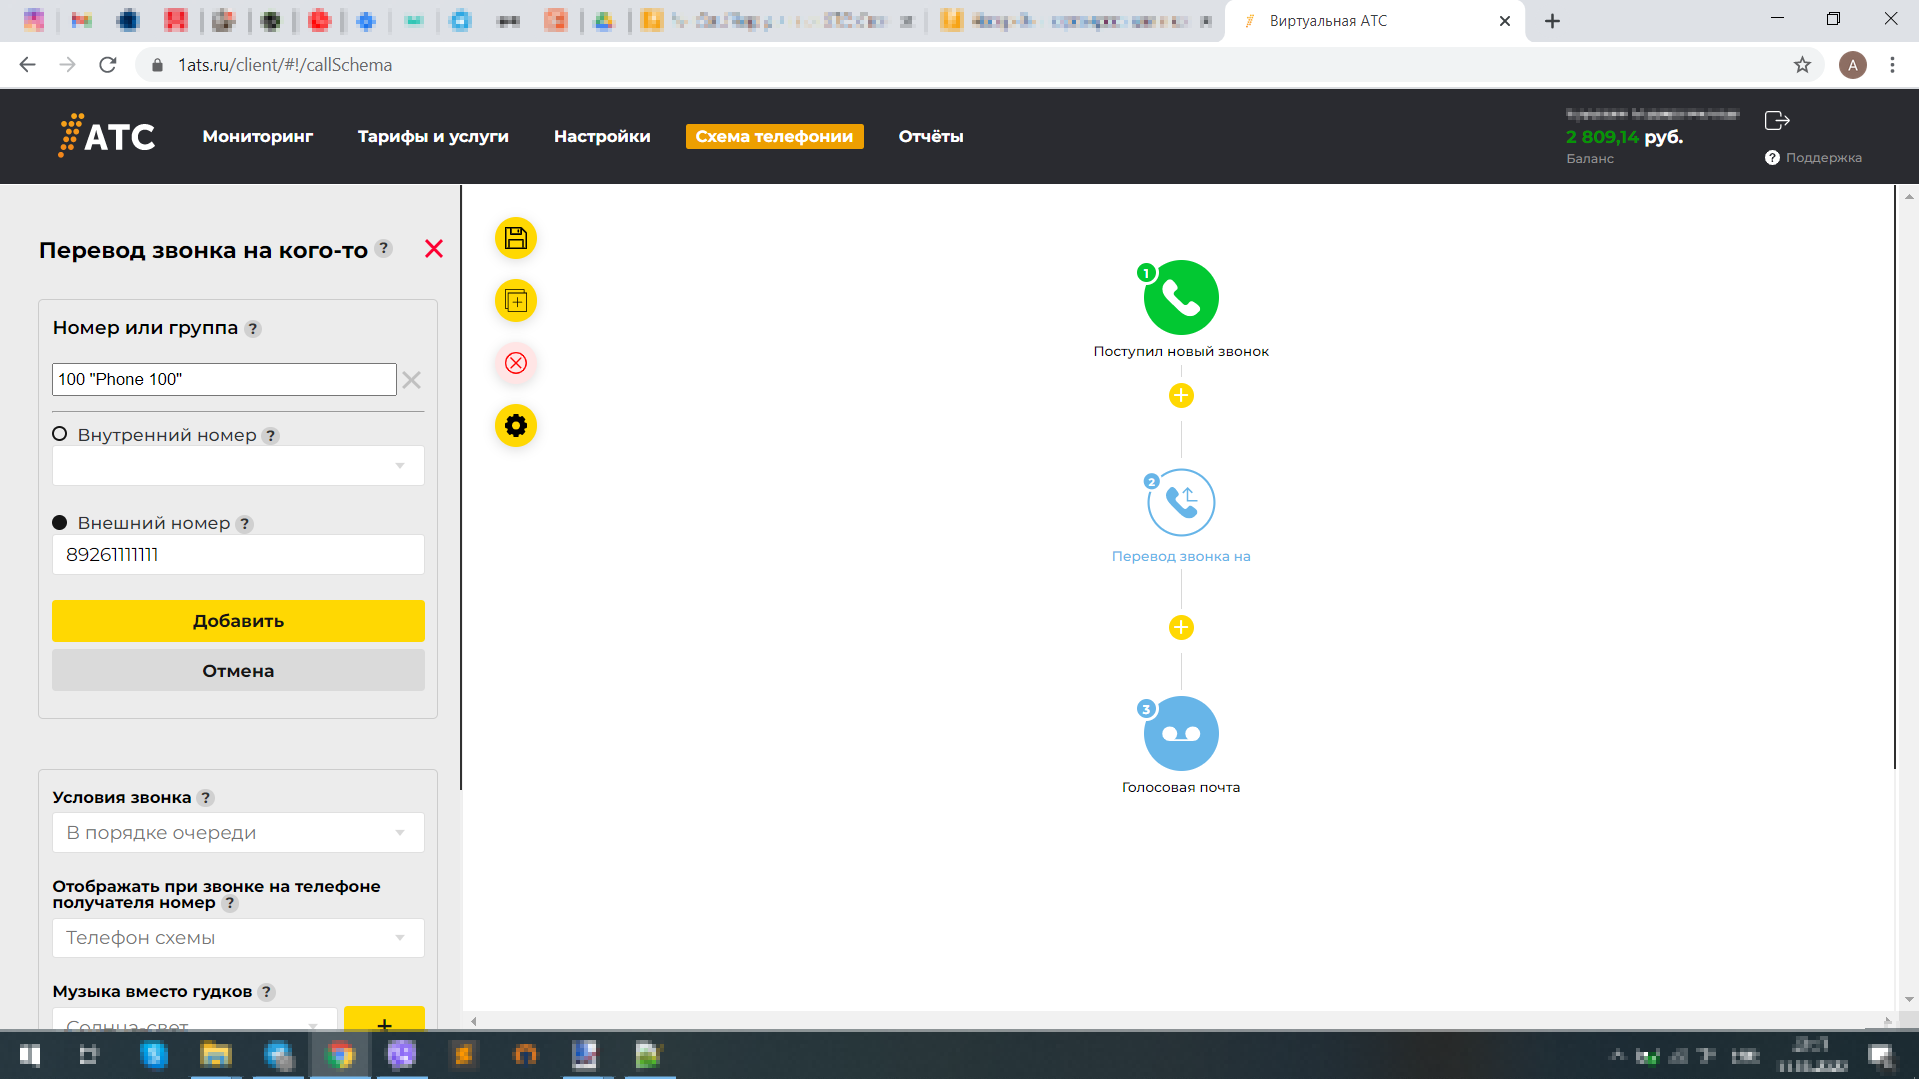Expand the internal number dropdown
Image resolution: width=1919 pixels, height=1079 pixels.
point(238,466)
